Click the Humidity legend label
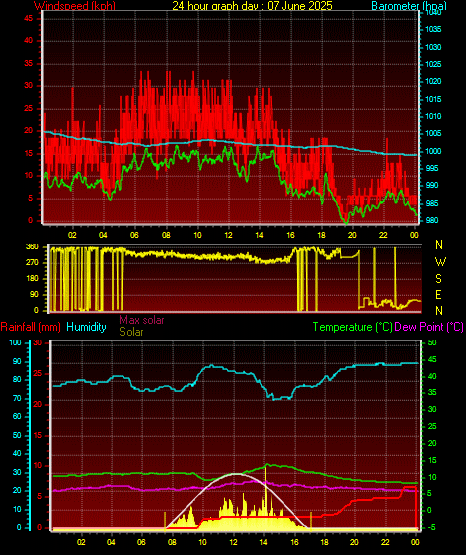Image resolution: width=466 pixels, height=555 pixels. pyautogui.click(x=86, y=327)
